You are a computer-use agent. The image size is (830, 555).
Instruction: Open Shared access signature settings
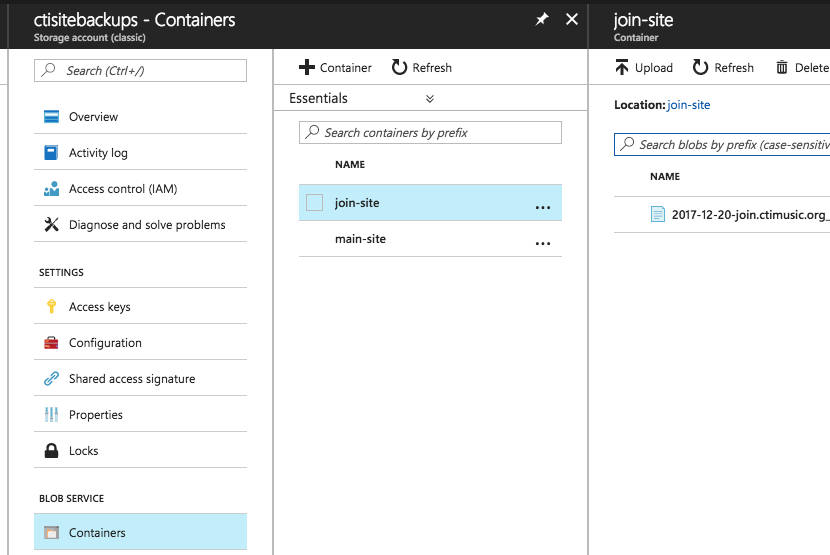pyautogui.click(x=140, y=379)
